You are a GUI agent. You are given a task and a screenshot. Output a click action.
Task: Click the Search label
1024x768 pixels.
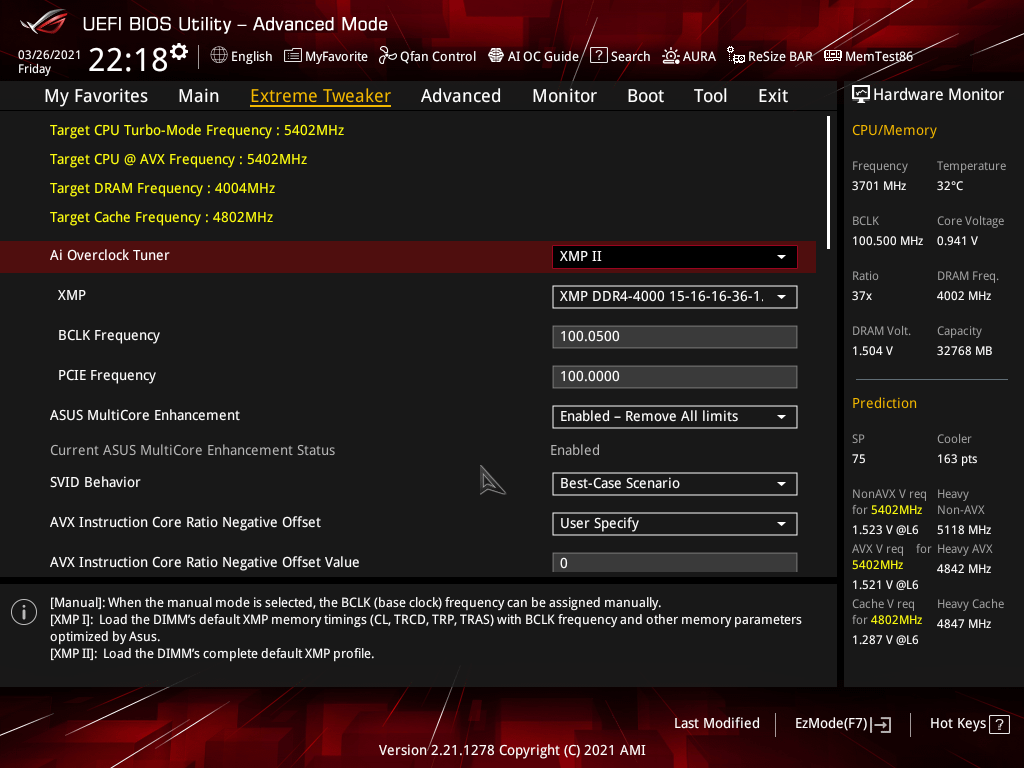[630, 56]
